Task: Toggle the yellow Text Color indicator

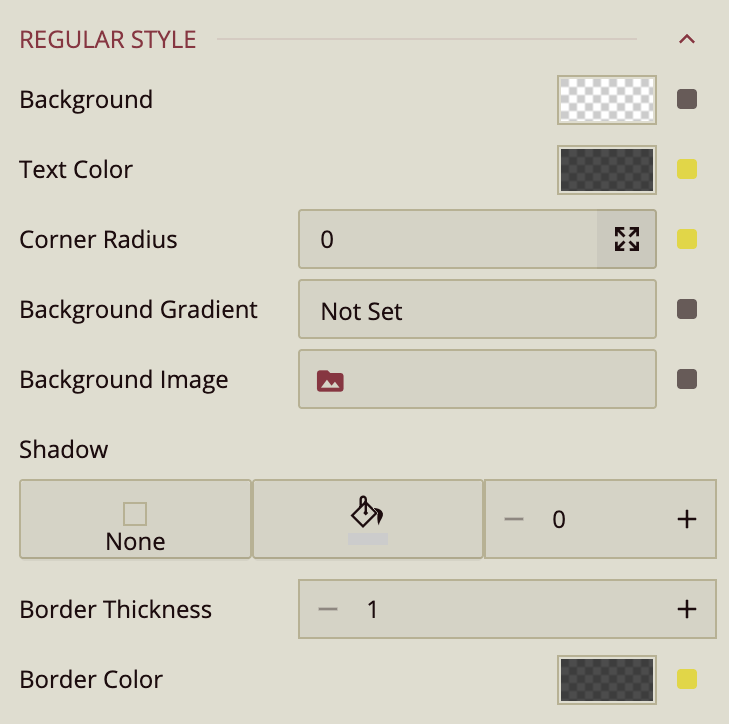Action: pos(687,170)
